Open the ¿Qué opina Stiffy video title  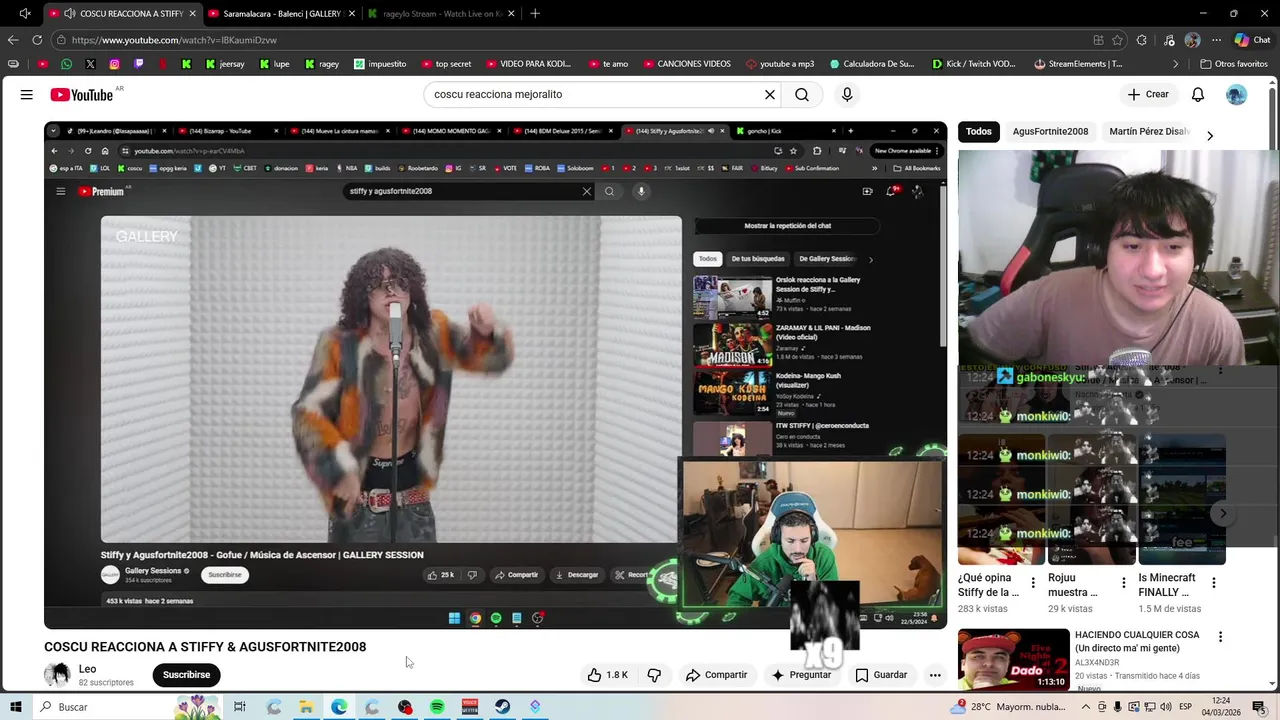click(988, 585)
